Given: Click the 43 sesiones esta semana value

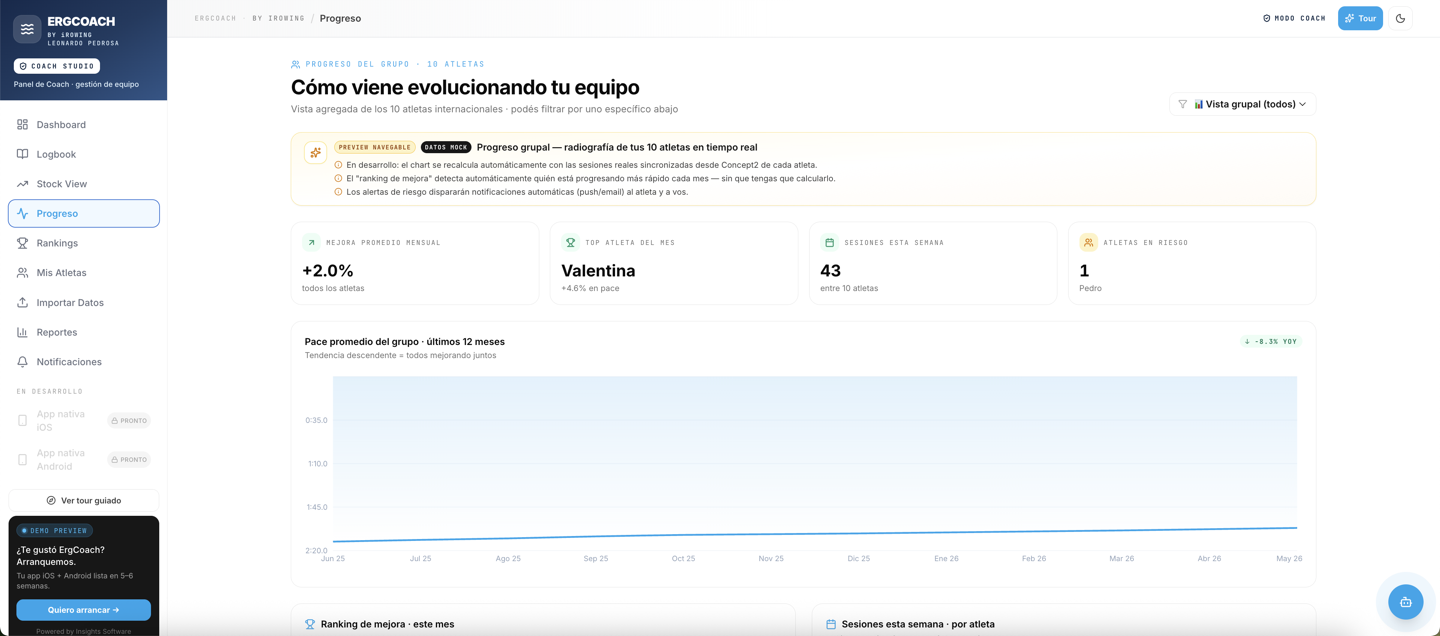Looking at the screenshot, I should [830, 271].
